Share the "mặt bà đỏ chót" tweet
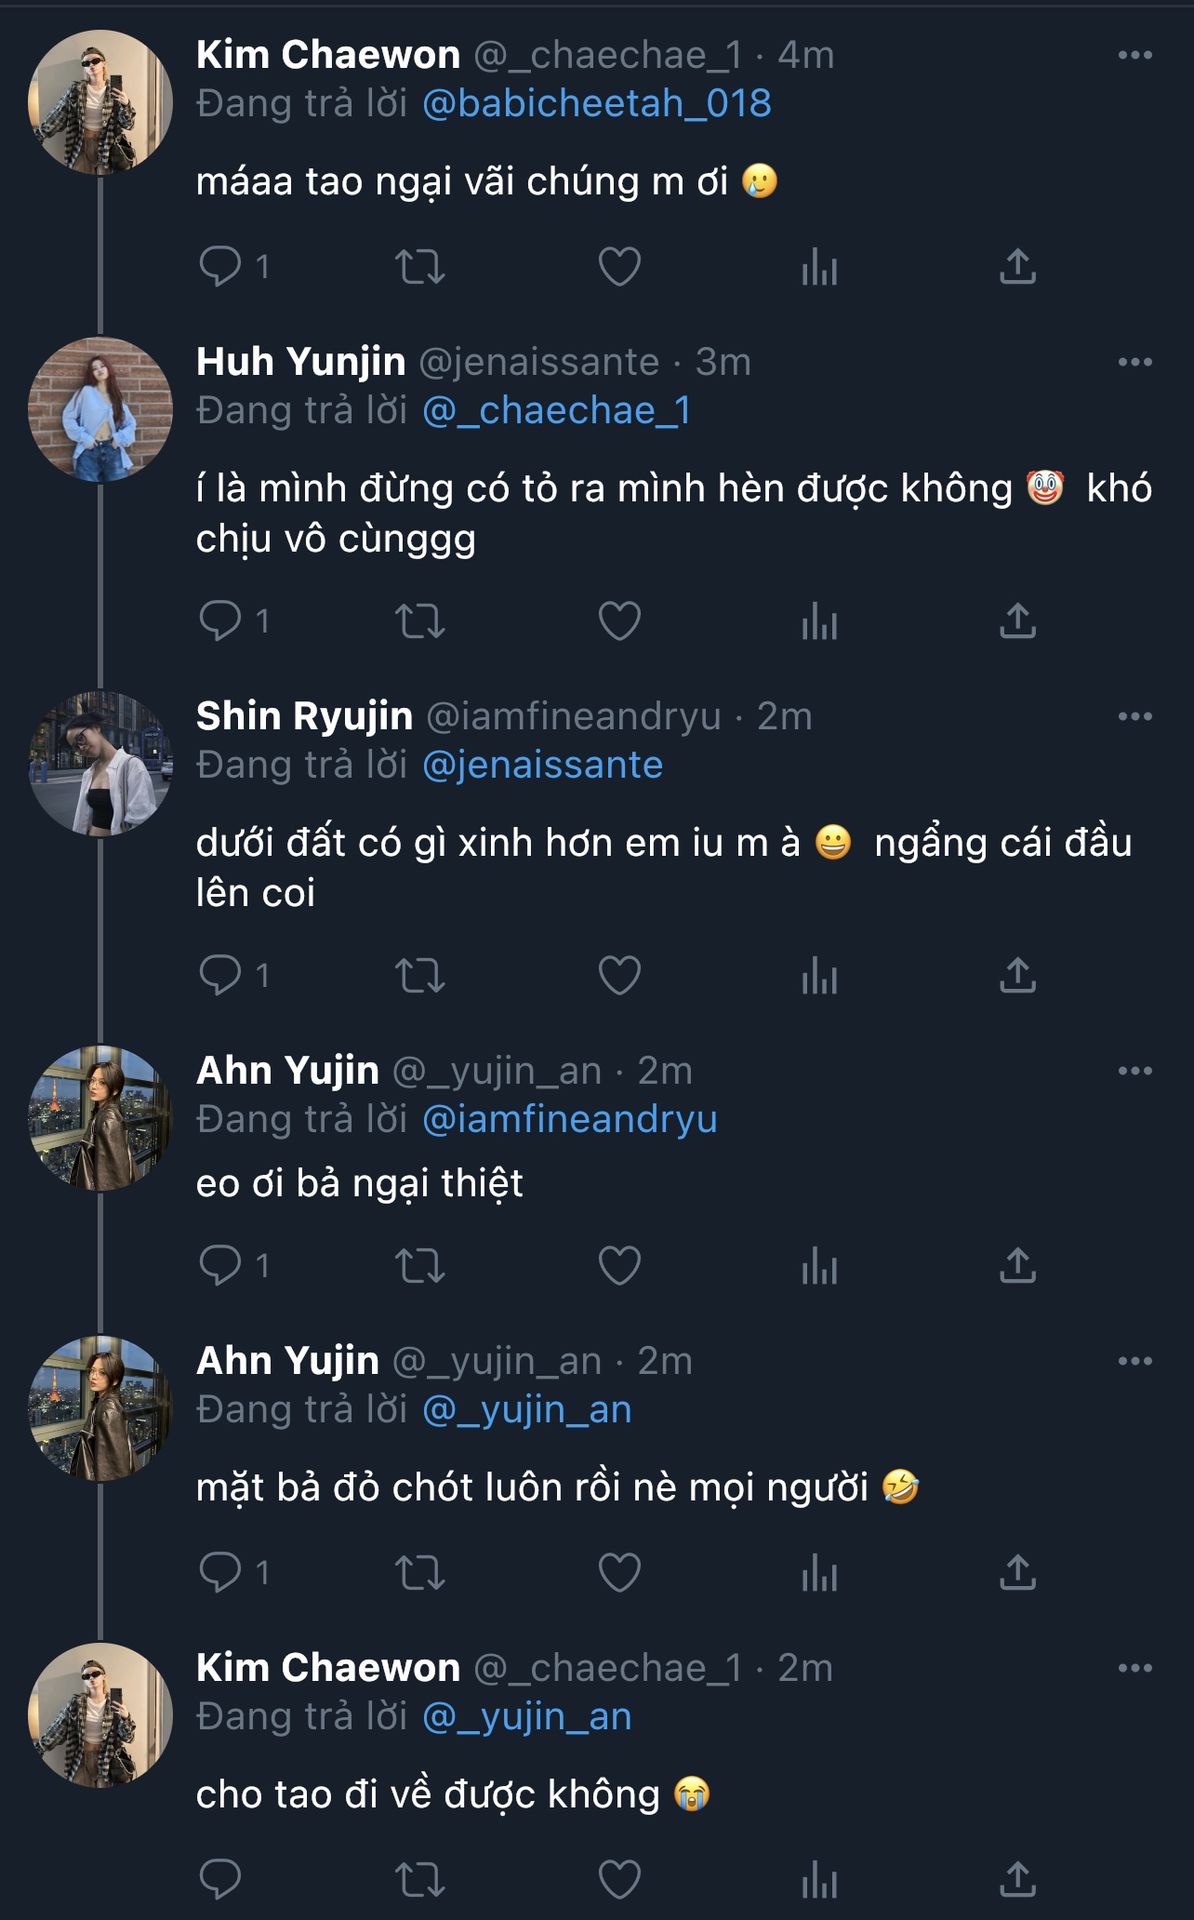 [x=1018, y=1573]
